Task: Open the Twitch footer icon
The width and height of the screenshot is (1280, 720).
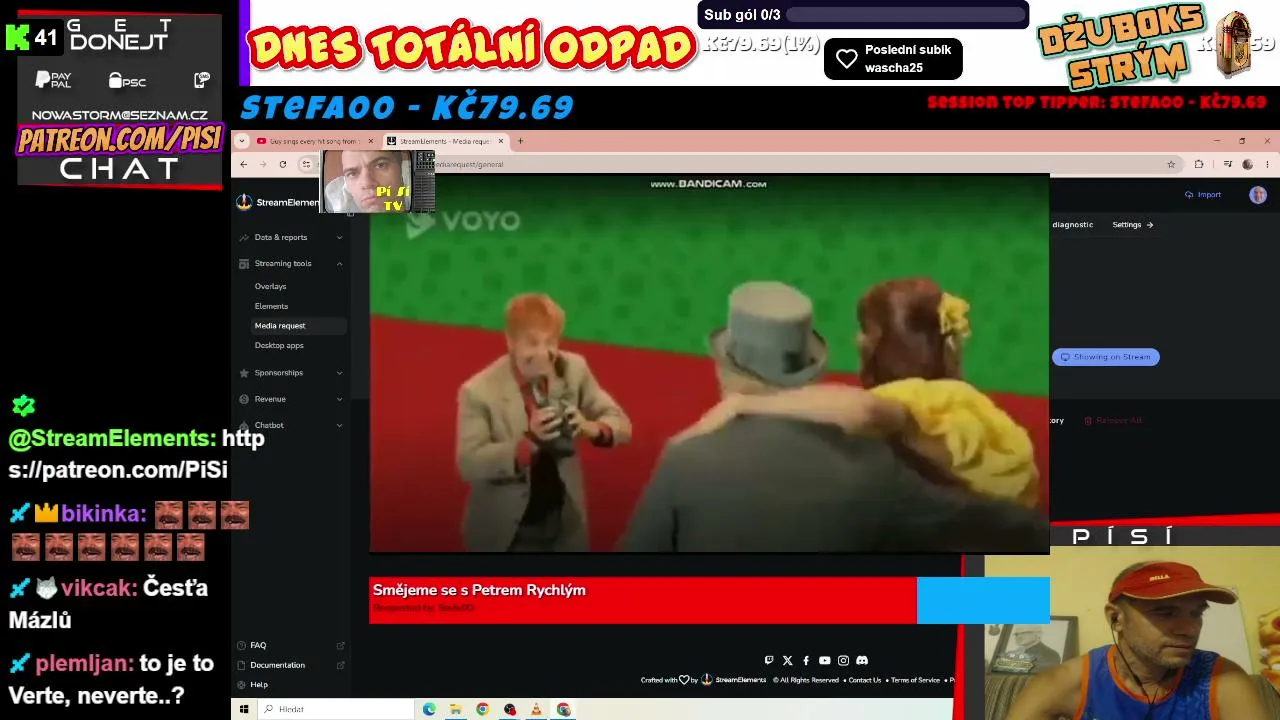Action: [768, 660]
